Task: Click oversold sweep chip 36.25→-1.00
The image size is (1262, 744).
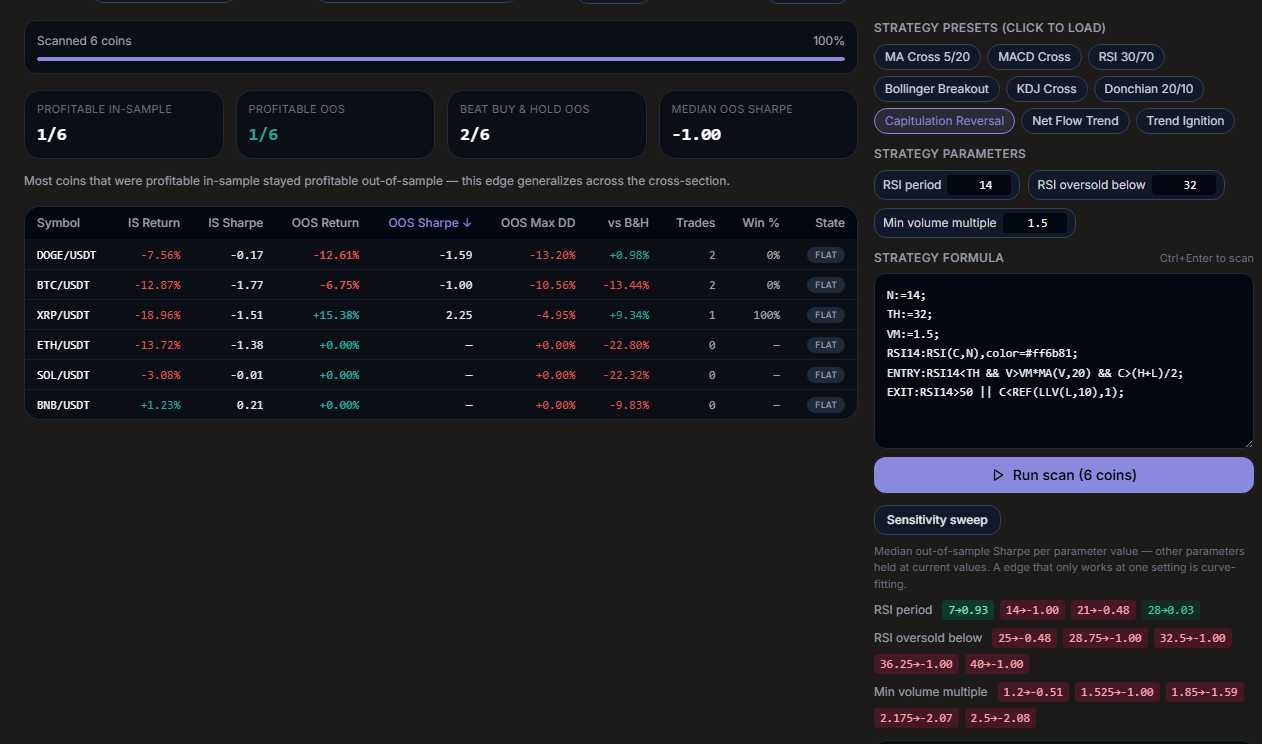Action: (x=917, y=664)
